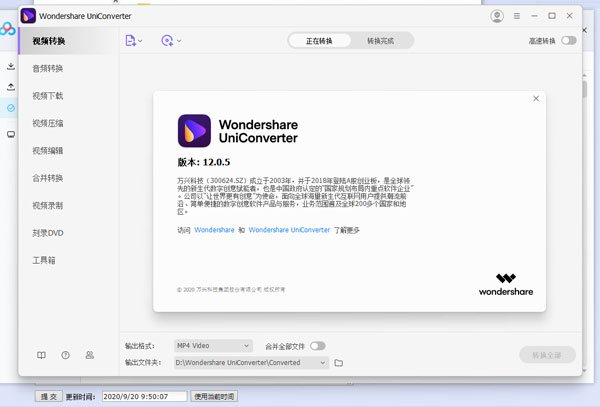Image resolution: width=600 pixels, height=407 pixels.
Task: Open the user account profile icon
Action: (x=498, y=16)
